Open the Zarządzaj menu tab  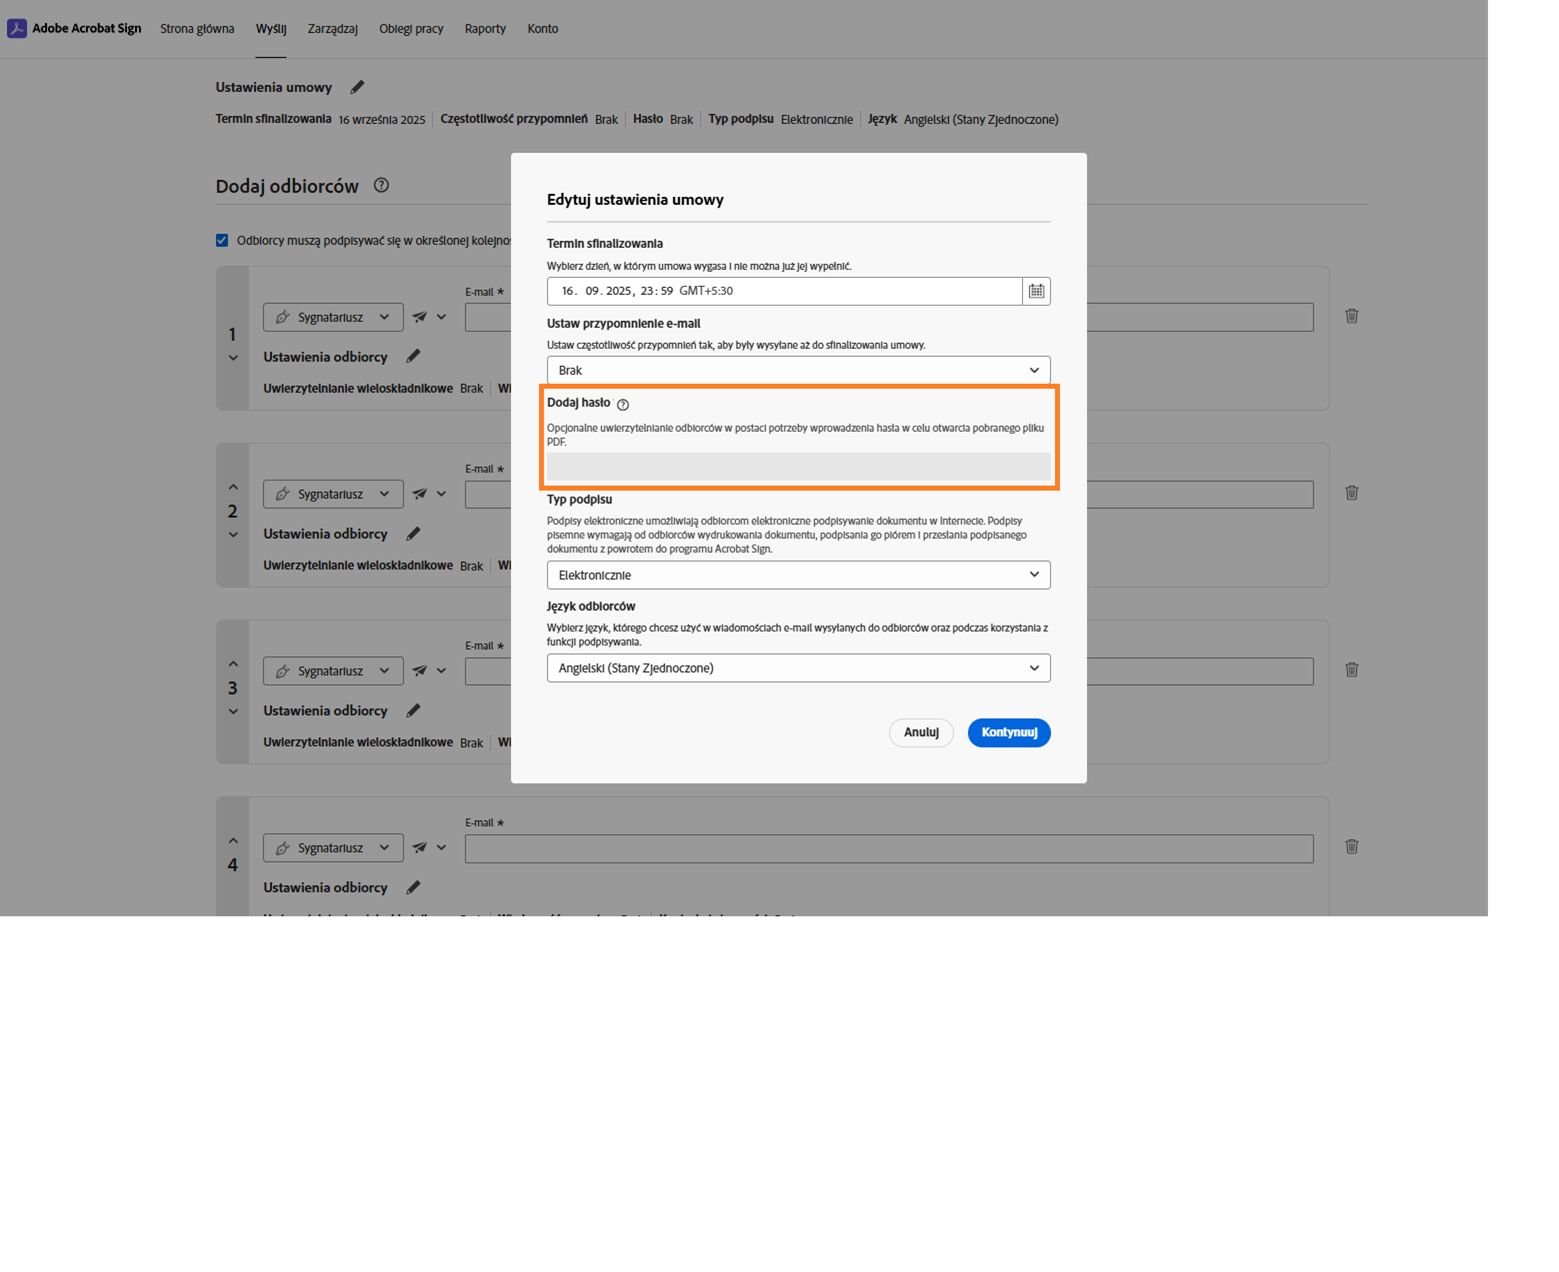332,29
